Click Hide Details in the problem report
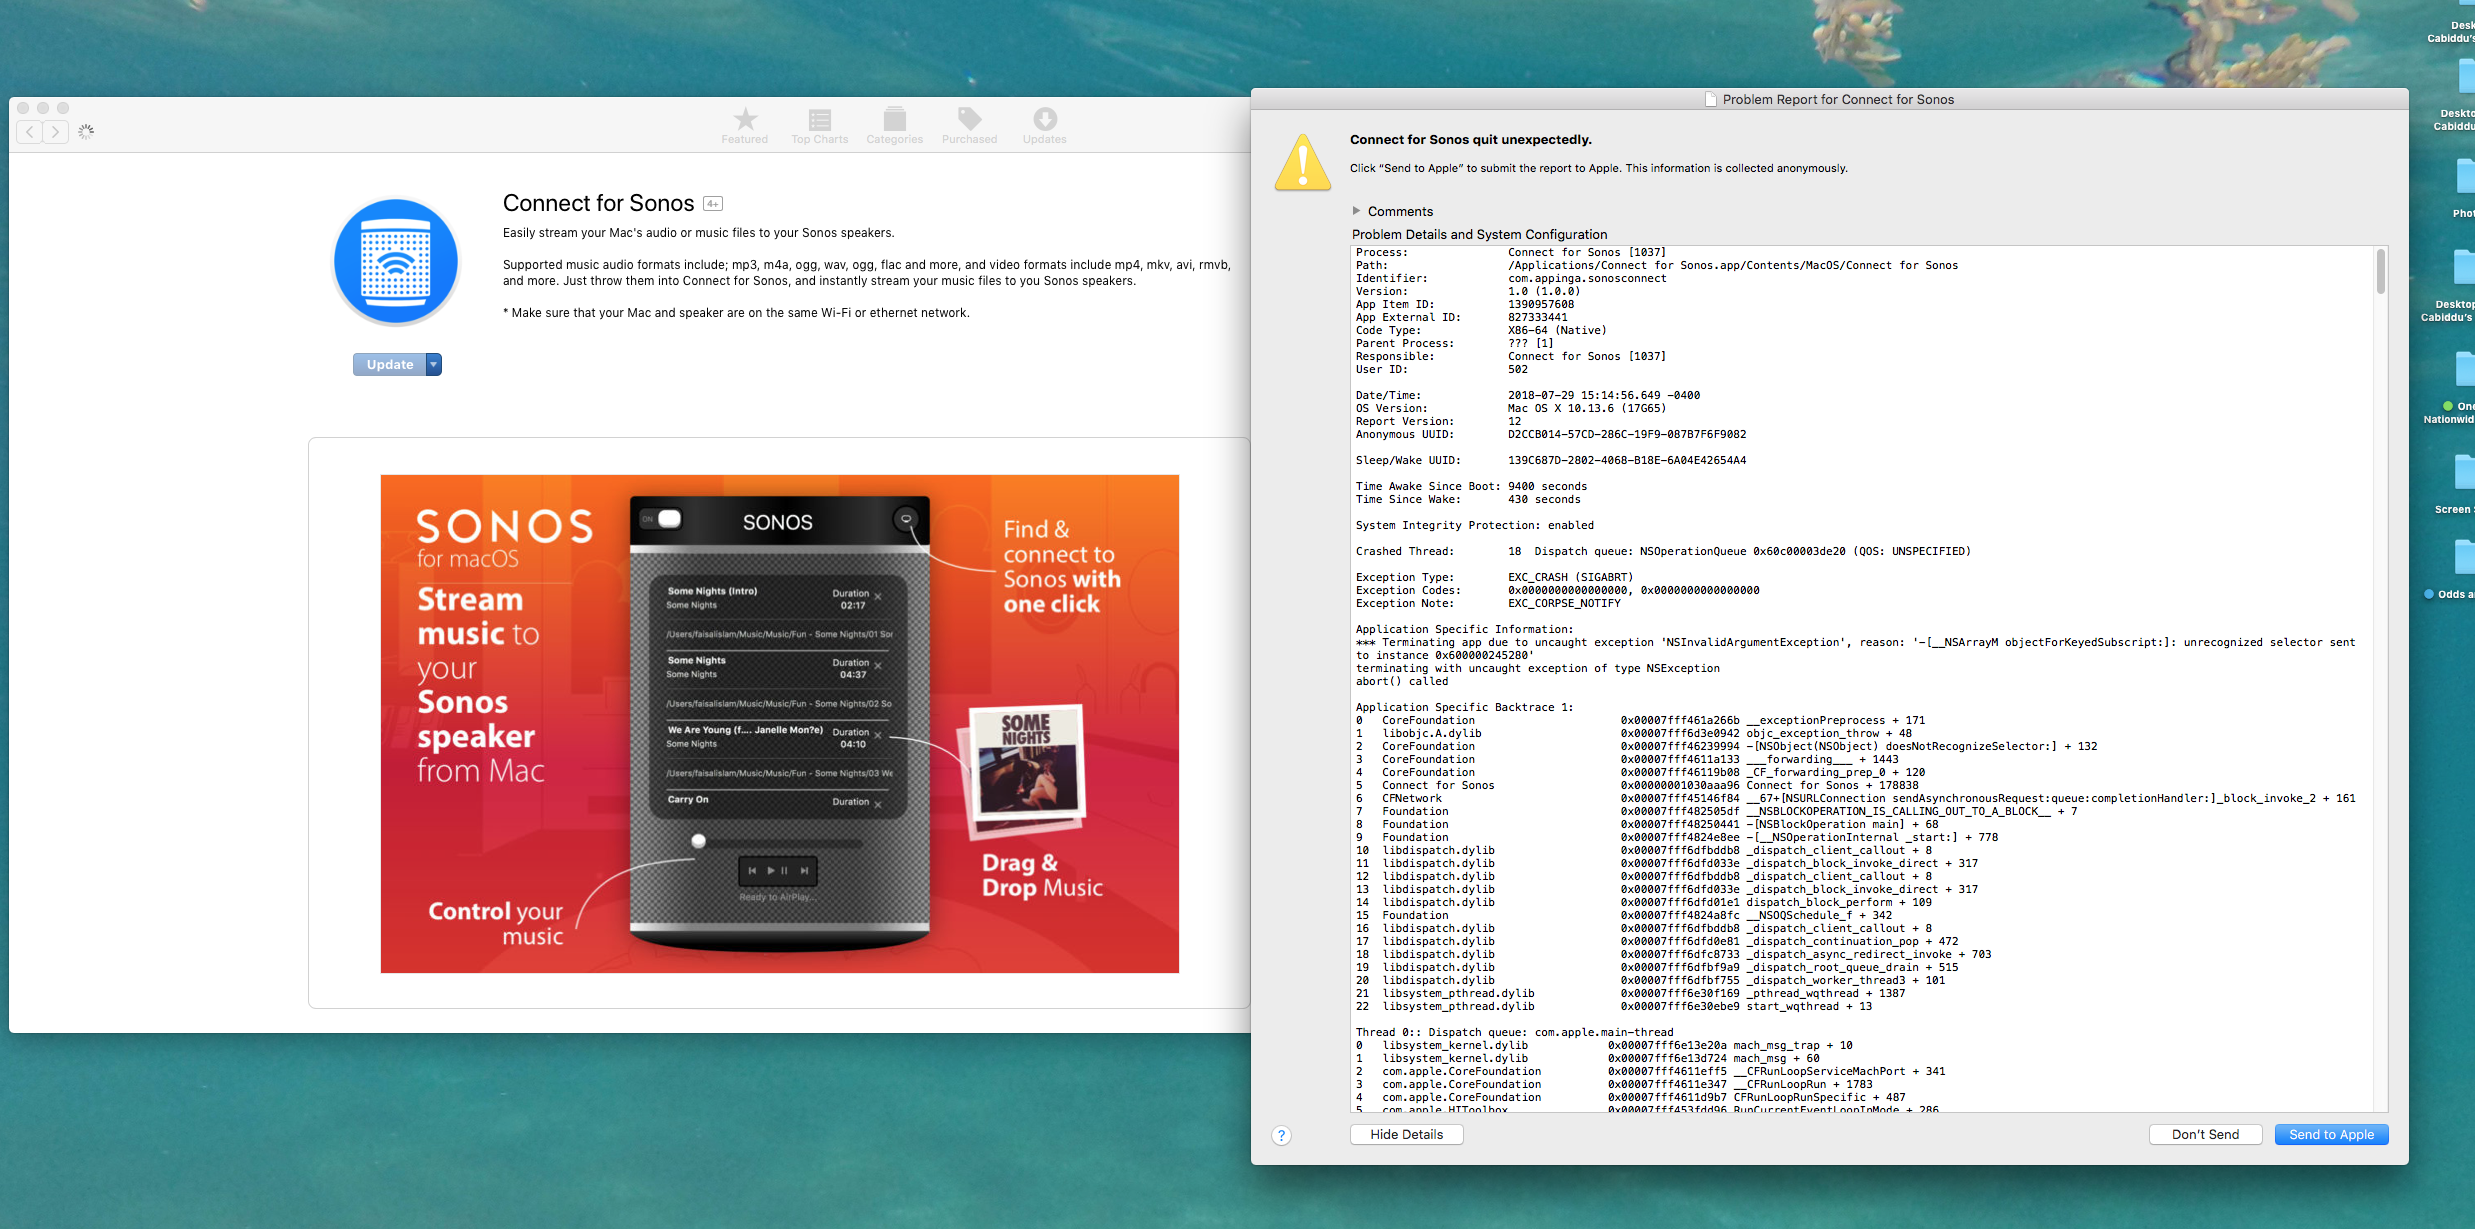The image size is (2475, 1229). [x=1406, y=1134]
